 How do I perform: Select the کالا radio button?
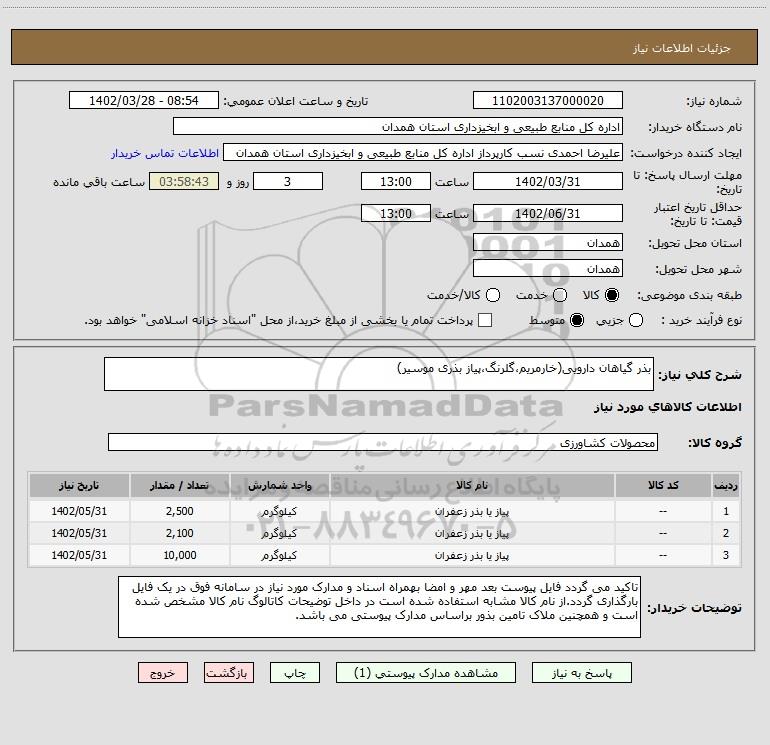click(612, 295)
